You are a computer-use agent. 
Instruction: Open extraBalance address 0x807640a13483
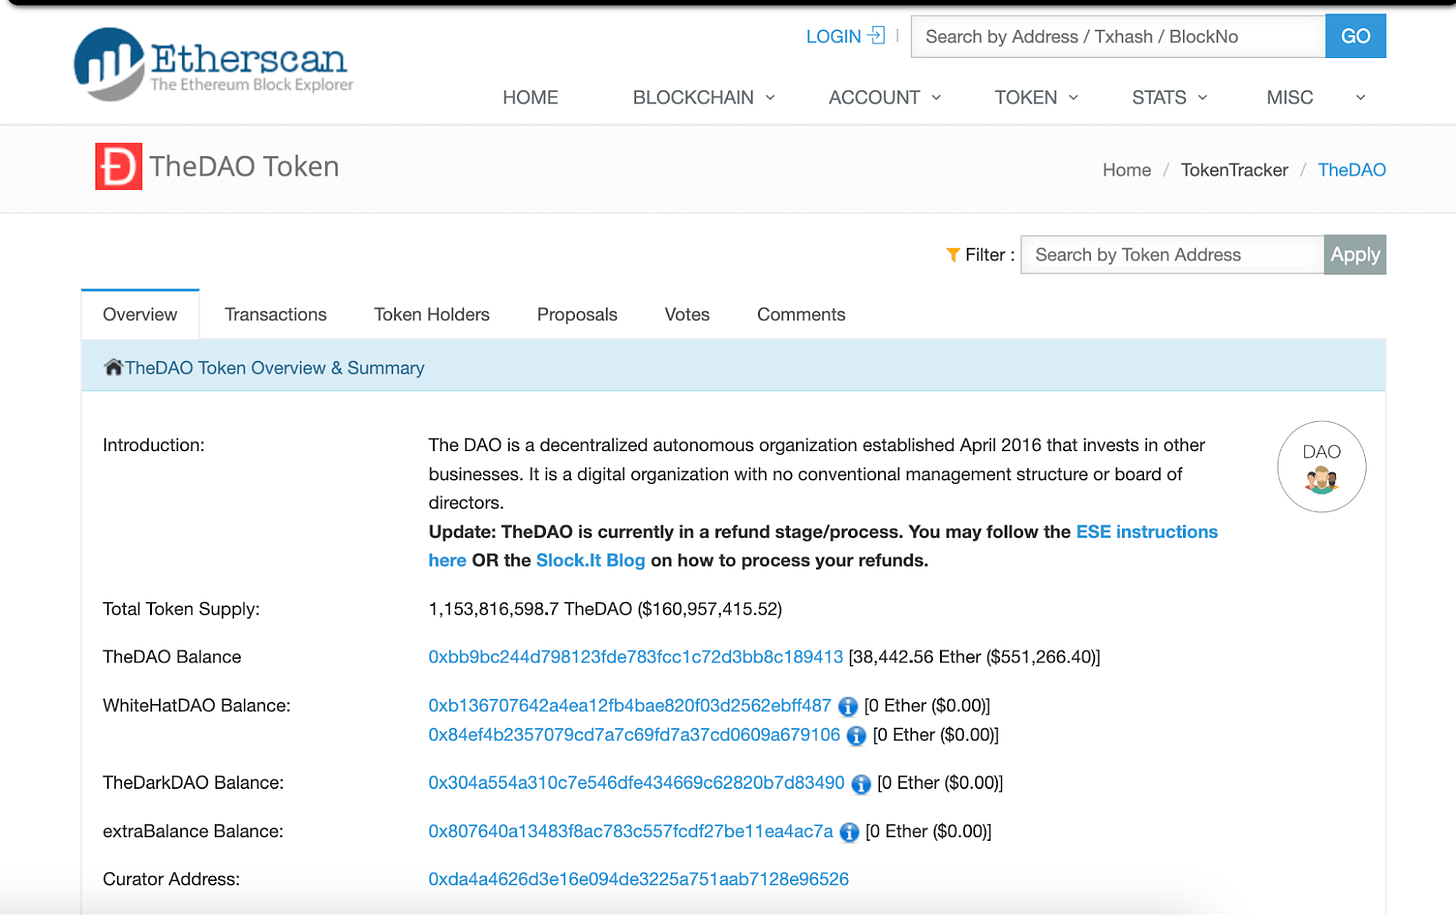point(631,831)
